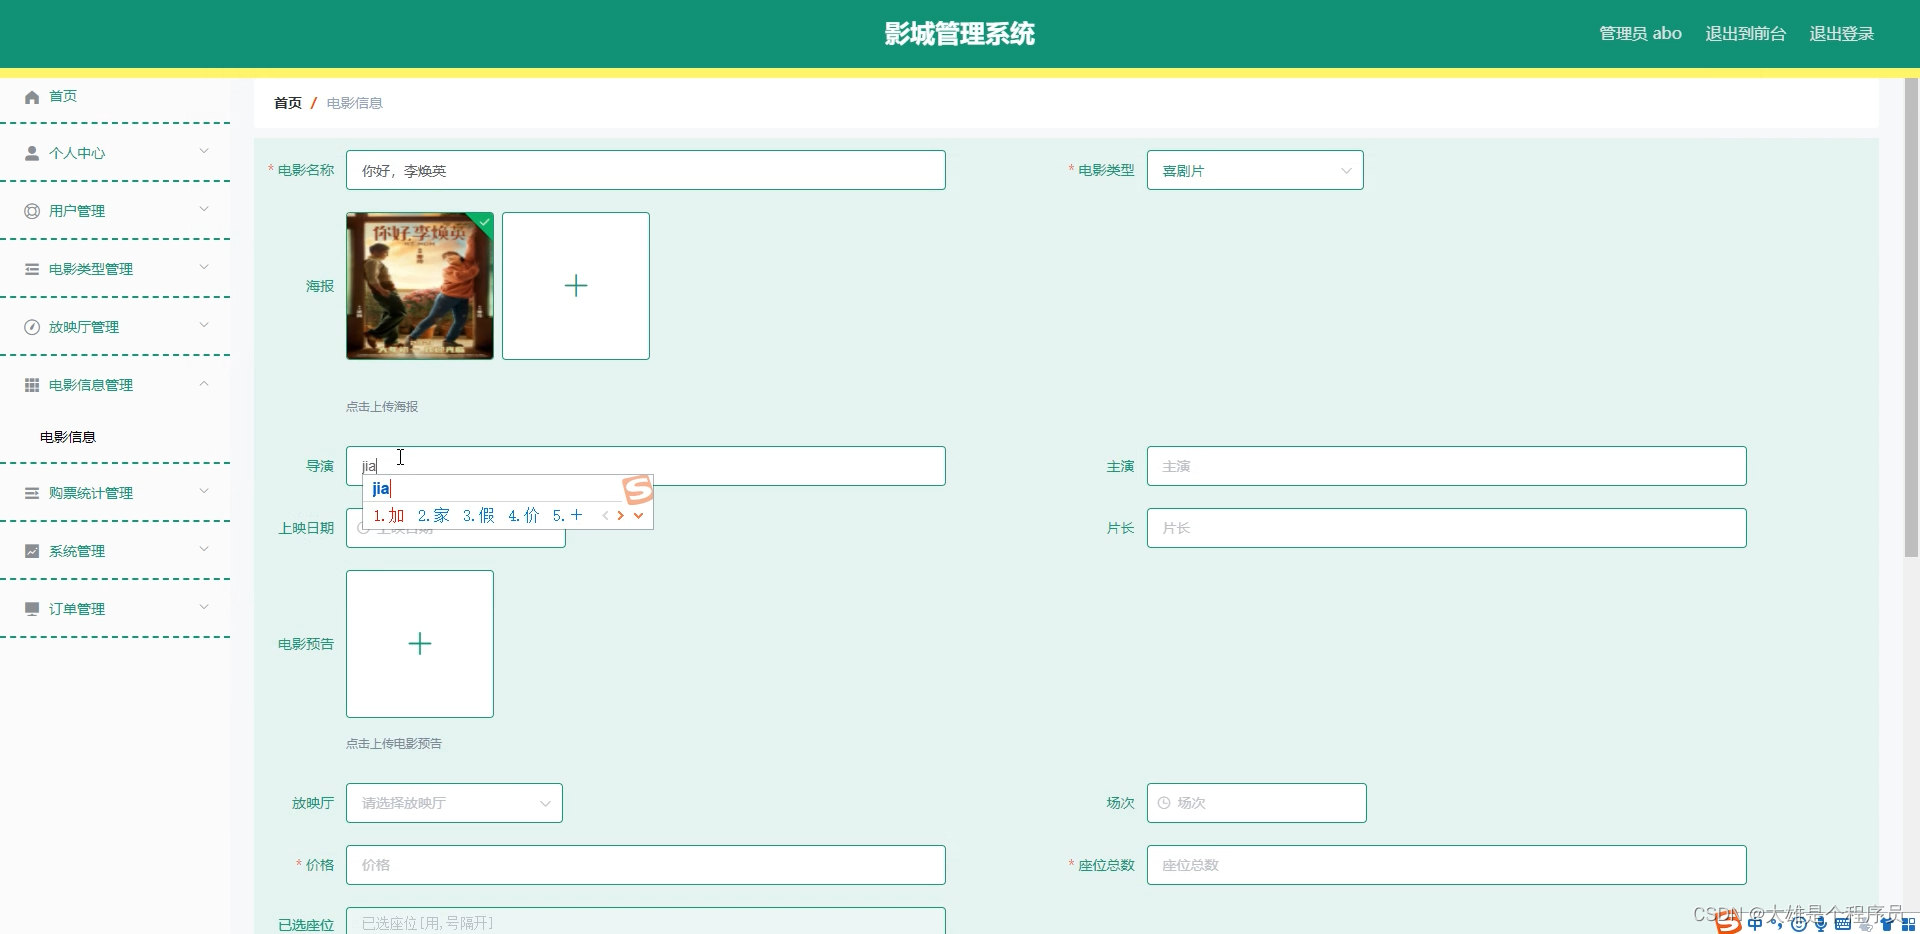This screenshot has height=934, width=1920.
Task: Click the 价格 input field
Action: [x=646, y=865]
